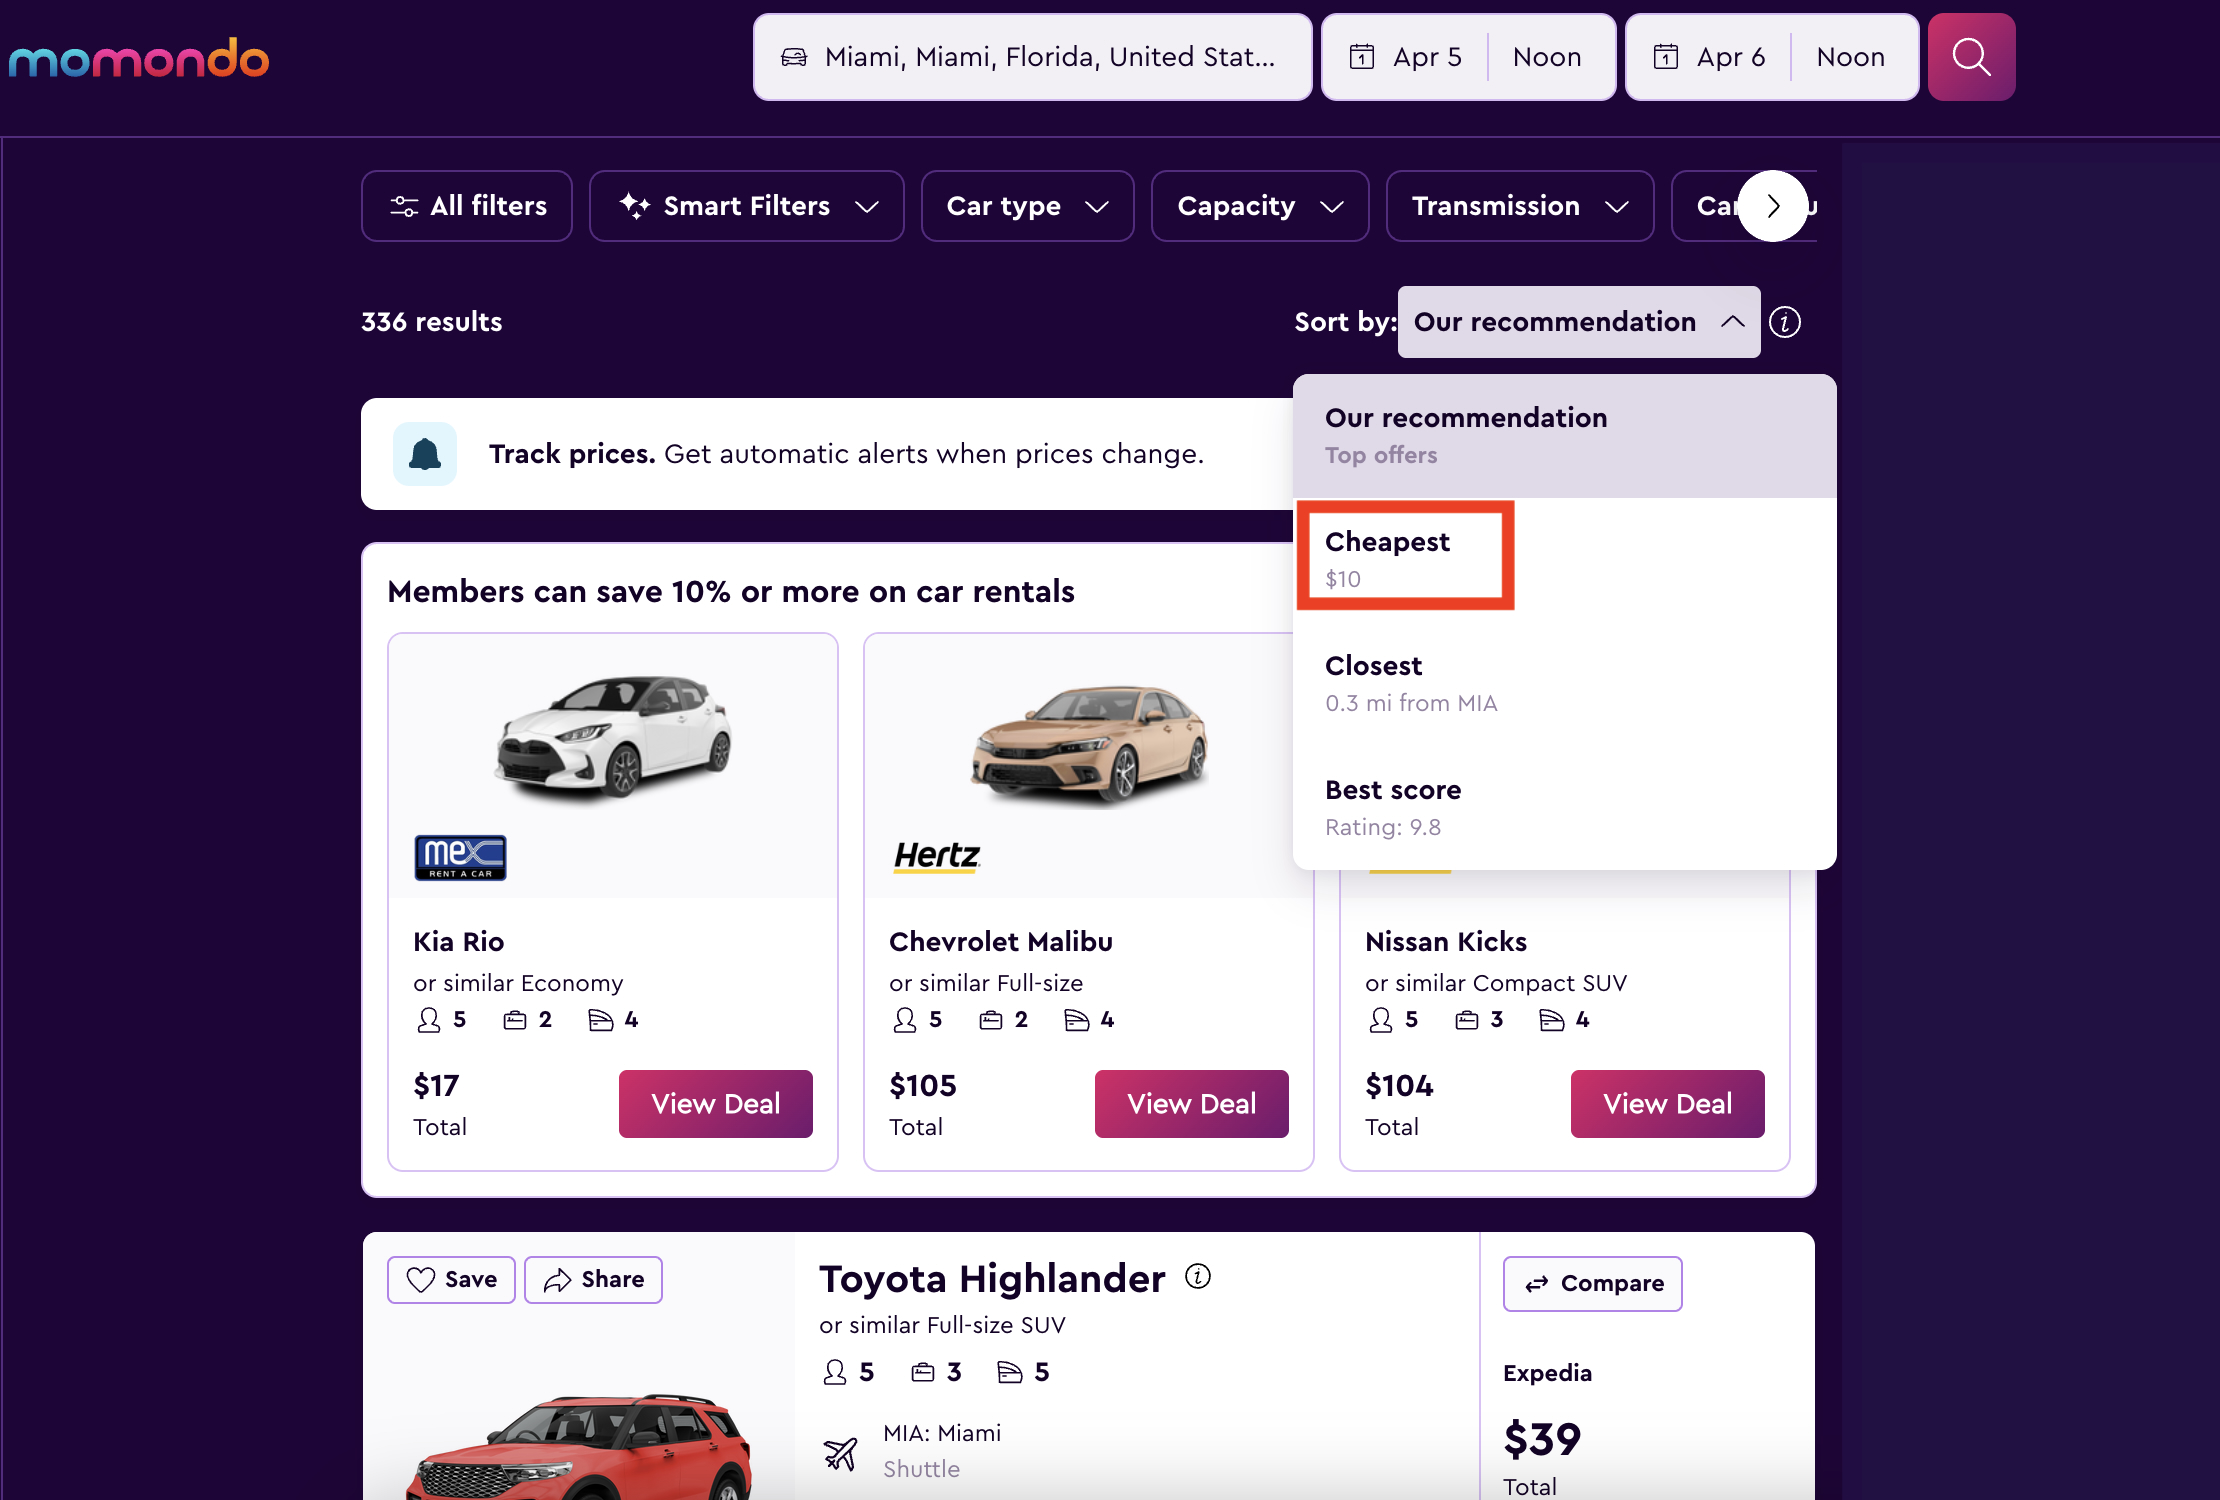Click the Hertz logo
Screen dimensions: 2220x1500
tap(937, 856)
